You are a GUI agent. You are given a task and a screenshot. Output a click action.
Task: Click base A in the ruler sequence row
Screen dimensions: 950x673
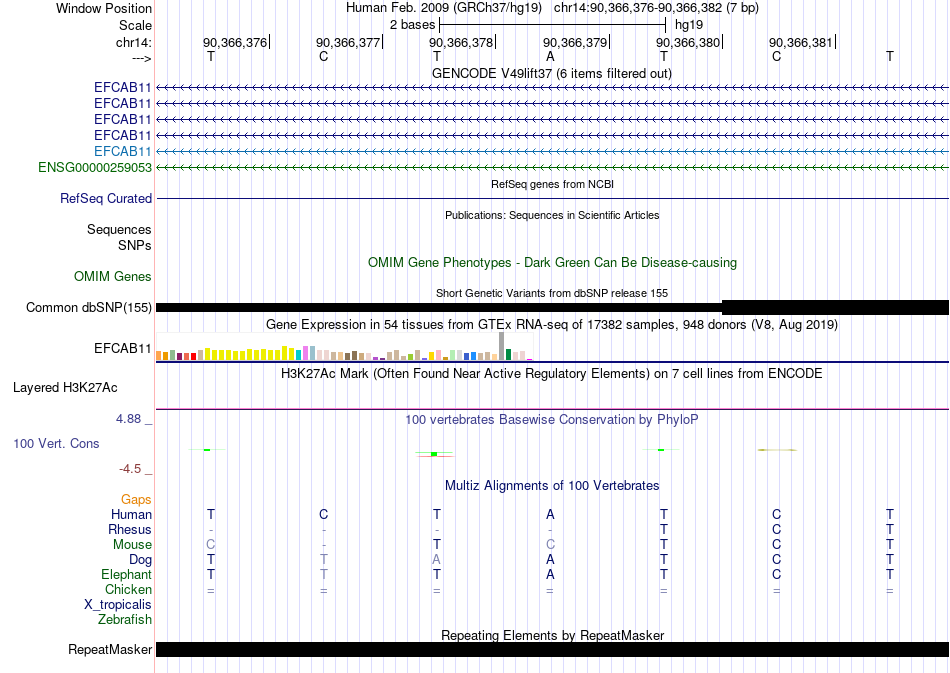pyautogui.click(x=550, y=56)
